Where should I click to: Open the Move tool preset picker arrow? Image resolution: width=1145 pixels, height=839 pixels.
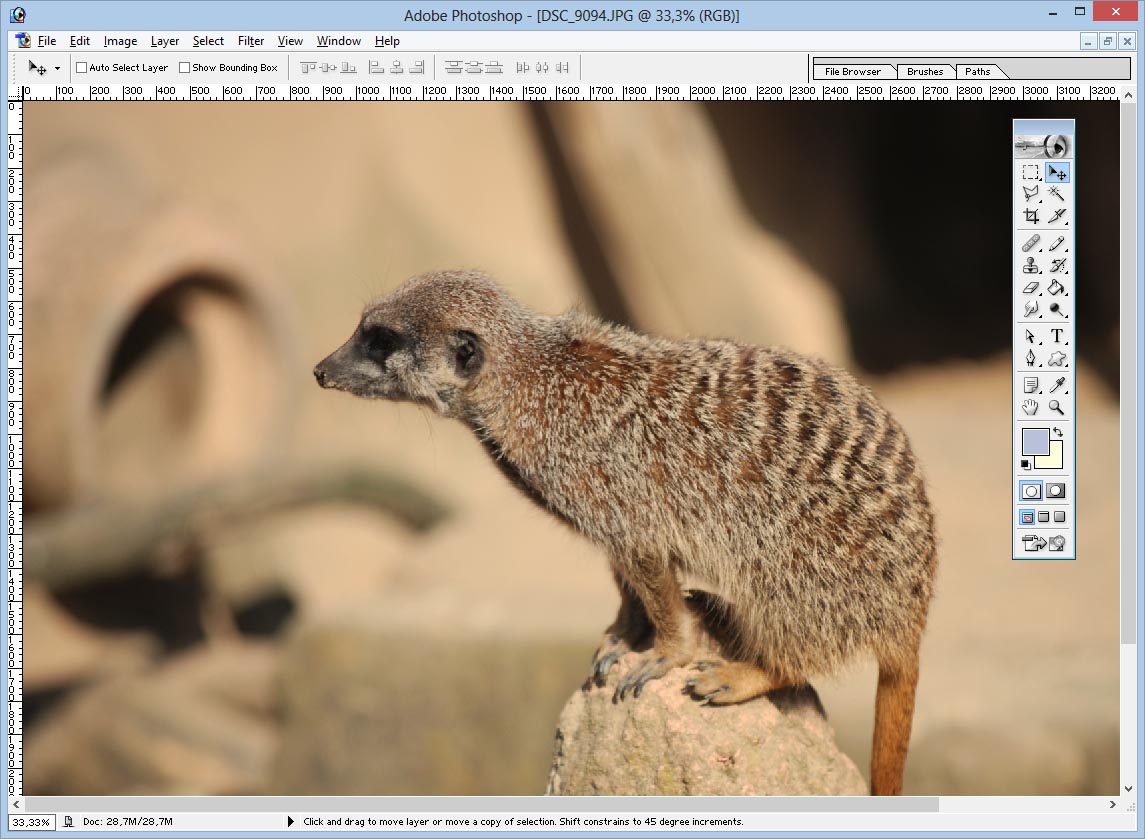(x=57, y=68)
